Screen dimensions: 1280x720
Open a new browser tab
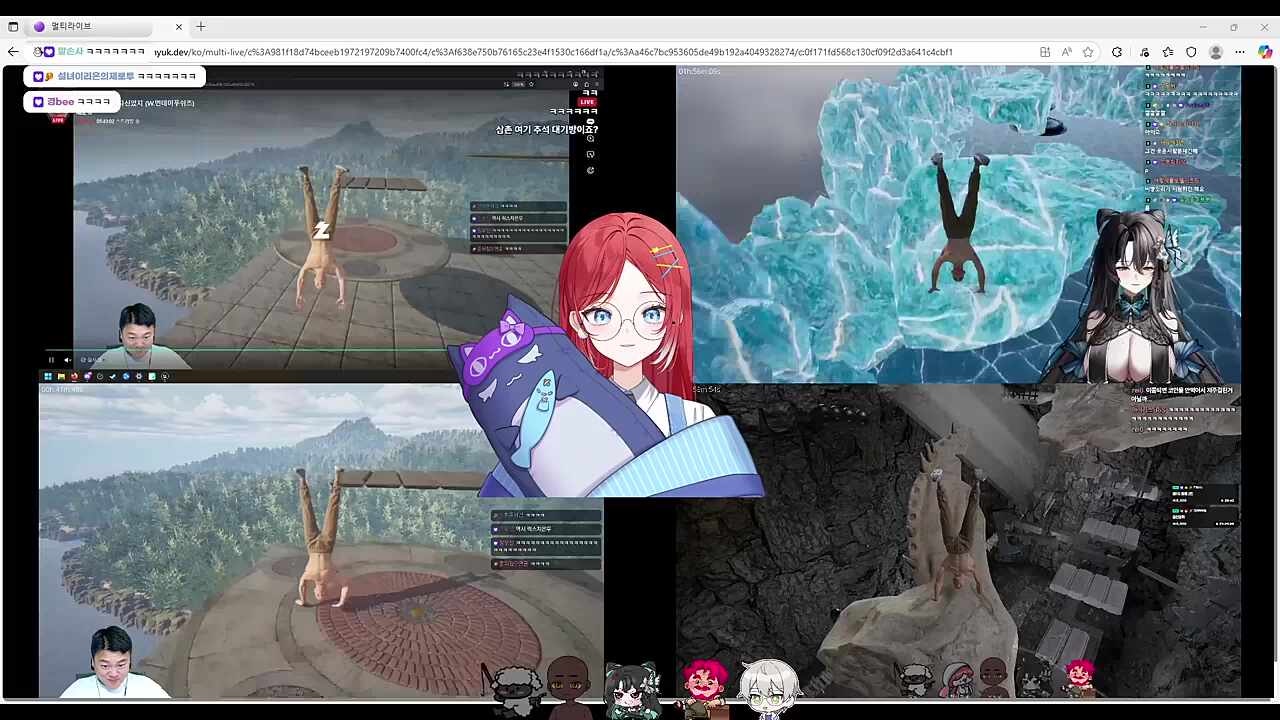pos(201,27)
